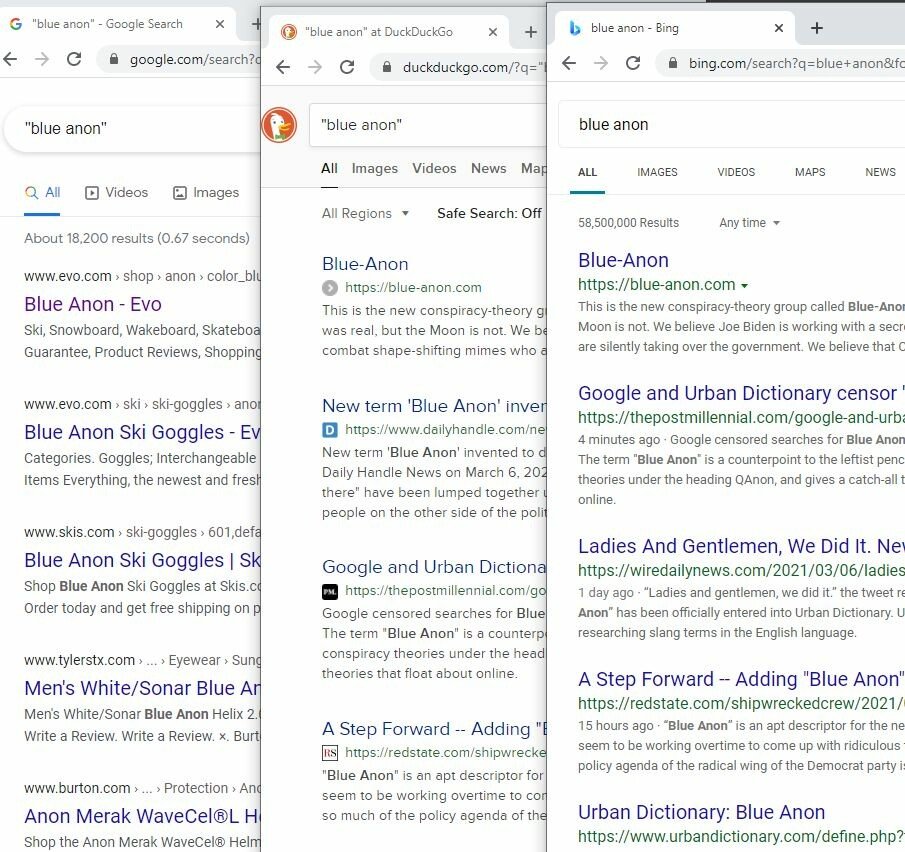Viewport: 905px width, 852px height.
Task: Switch to Videos tab in DuckDuckGo
Action: 434,169
